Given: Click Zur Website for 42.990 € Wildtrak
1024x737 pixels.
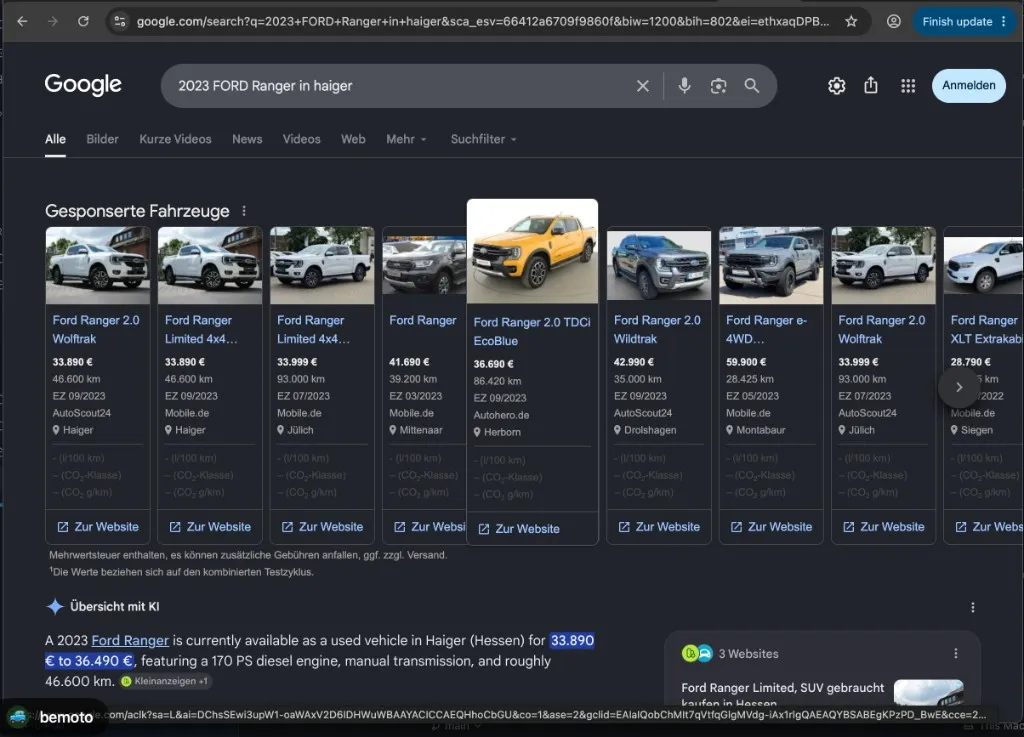Looking at the screenshot, I should point(659,527).
